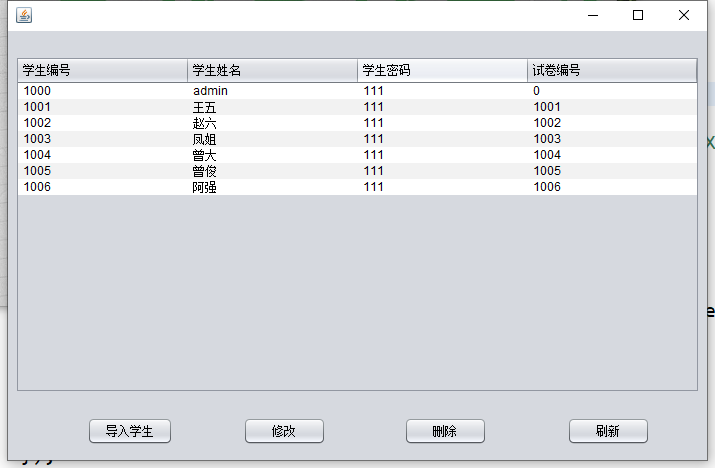This screenshot has width=715, height=468.
Task: Select student number cell 1001
Action: (x=103, y=107)
